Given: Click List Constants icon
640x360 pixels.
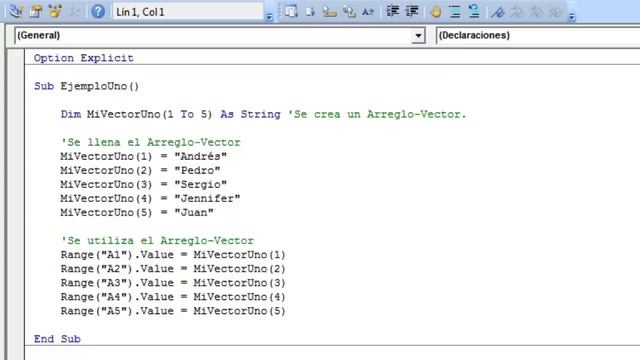Looking at the screenshot, I should 310,11.
